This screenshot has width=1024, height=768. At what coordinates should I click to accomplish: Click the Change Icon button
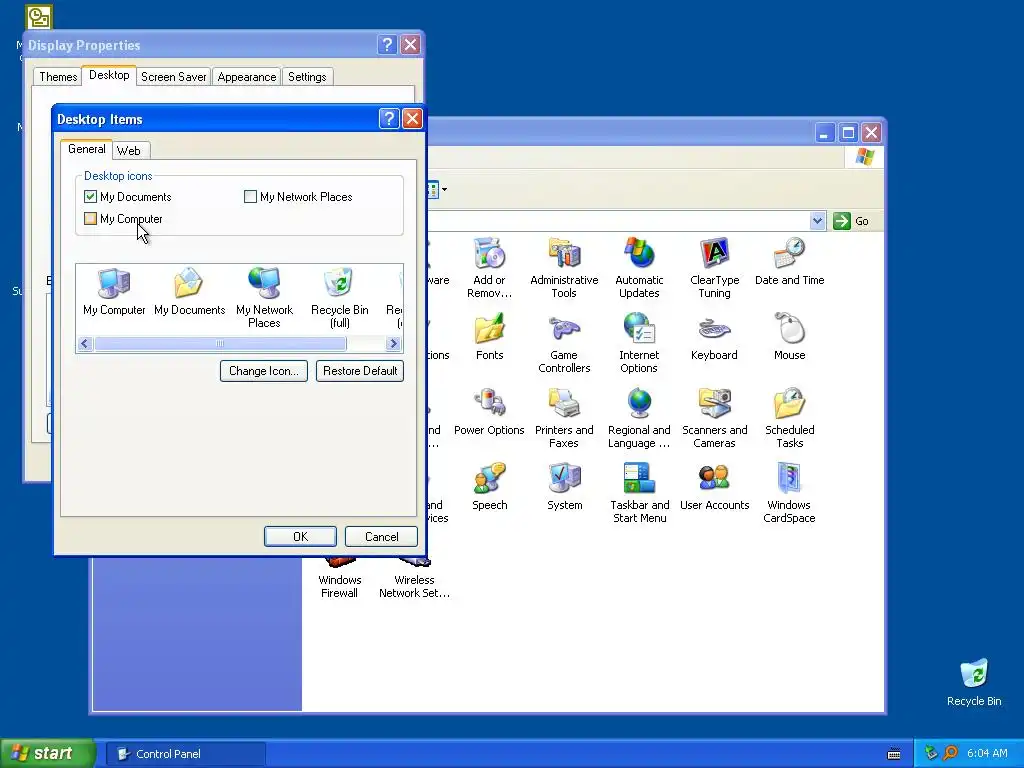click(264, 371)
